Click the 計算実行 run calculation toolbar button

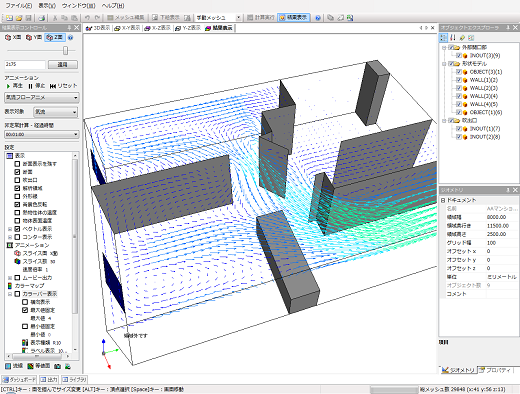point(260,18)
